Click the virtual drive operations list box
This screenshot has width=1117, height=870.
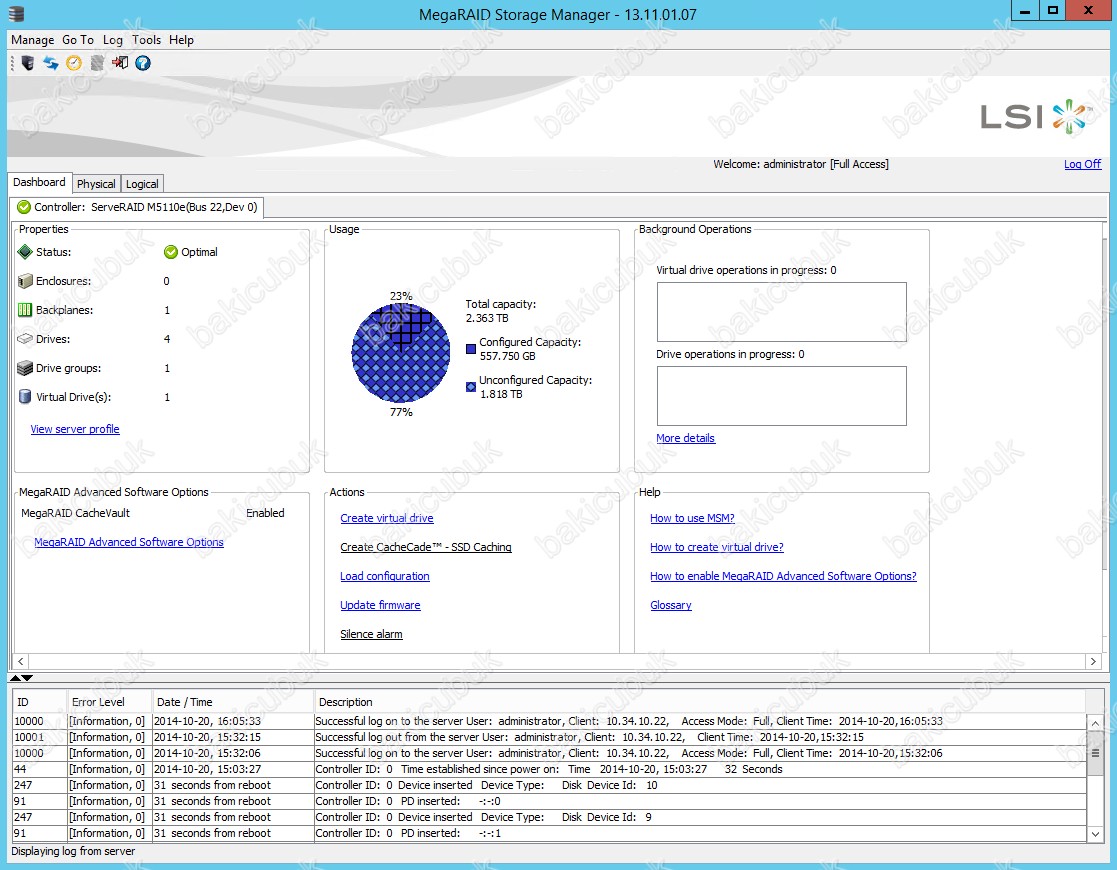[781, 312]
